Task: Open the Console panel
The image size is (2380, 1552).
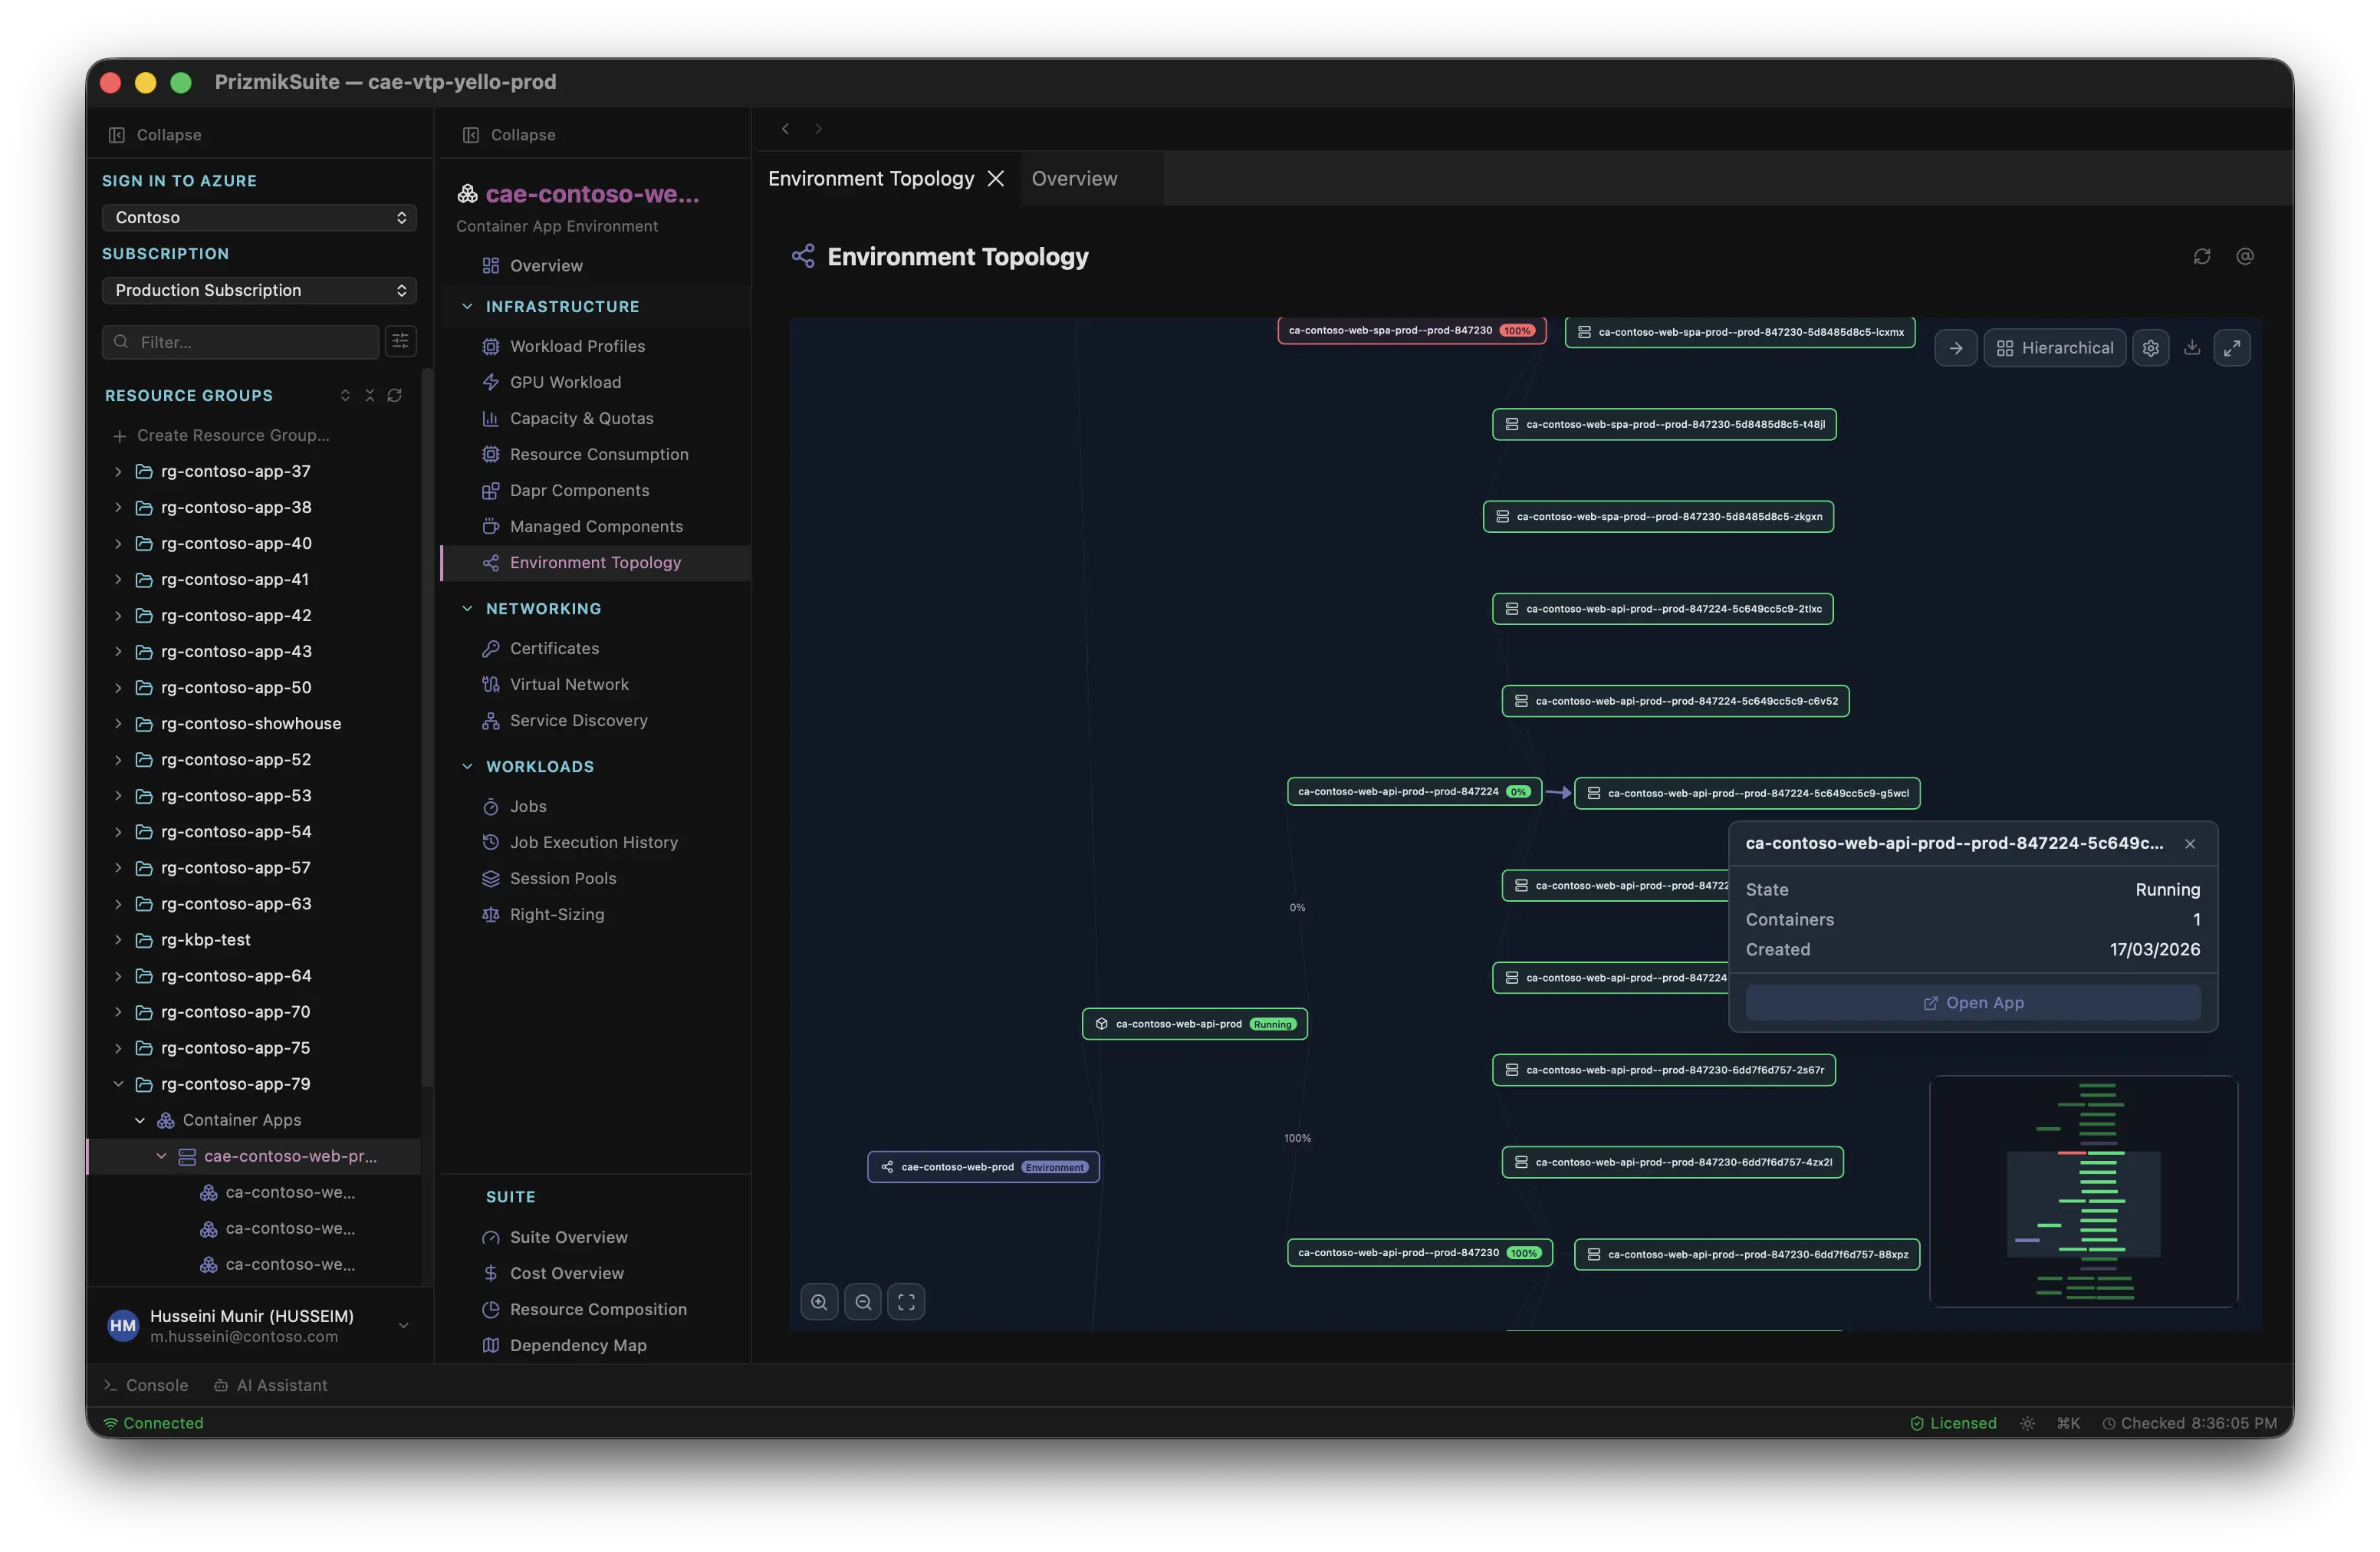Action: coord(146,1385)
